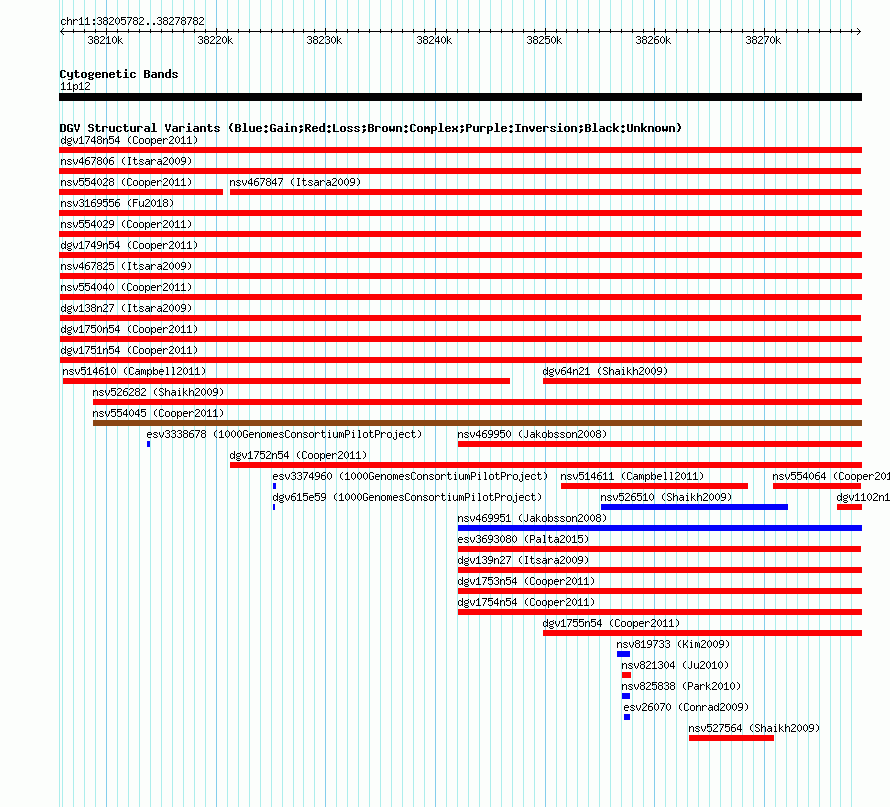Viewport: 890px width, 807px height.
Task: Click the nsv514610 (Campbell2011) label
Action: coord(134,371)
